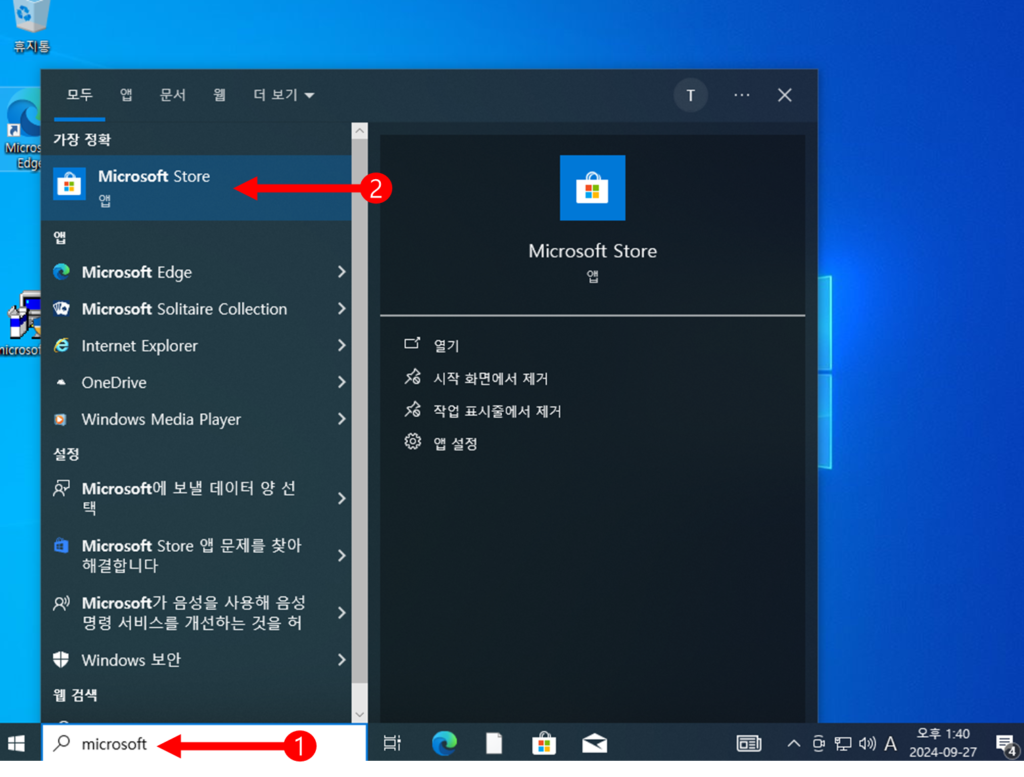
Task: Expand Microsoft Store 앱 문제 arrow
Action: [342, 556]
